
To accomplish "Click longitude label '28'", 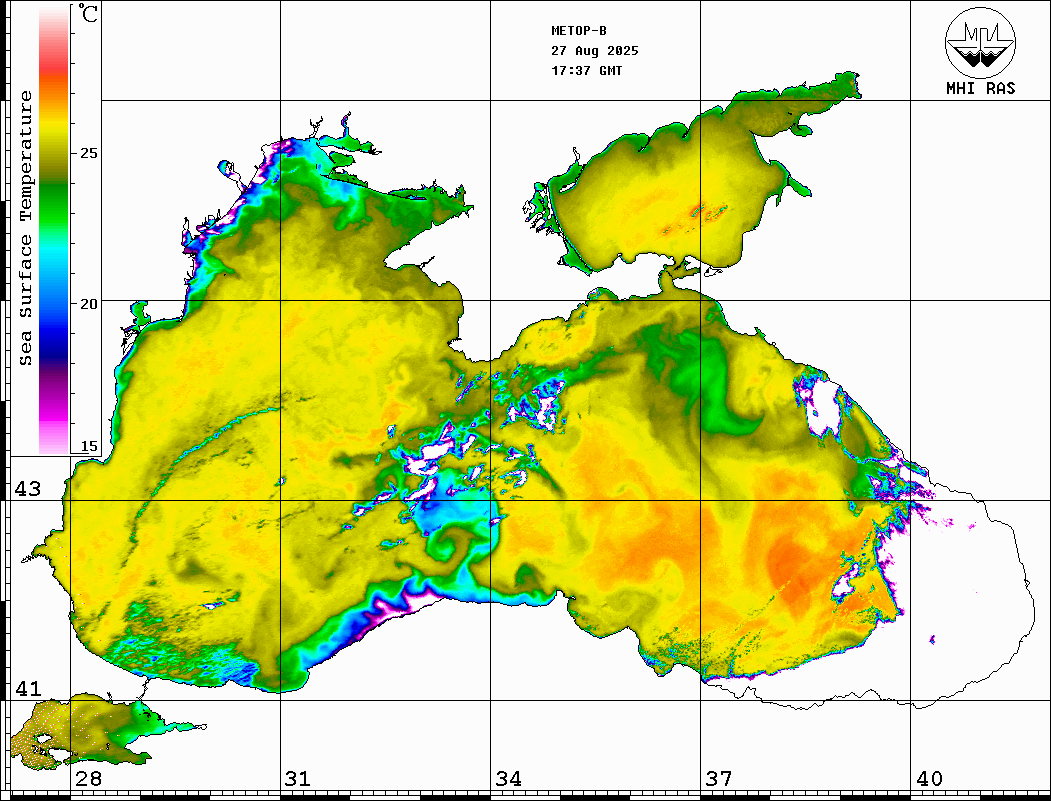I will tap(88, 779).
